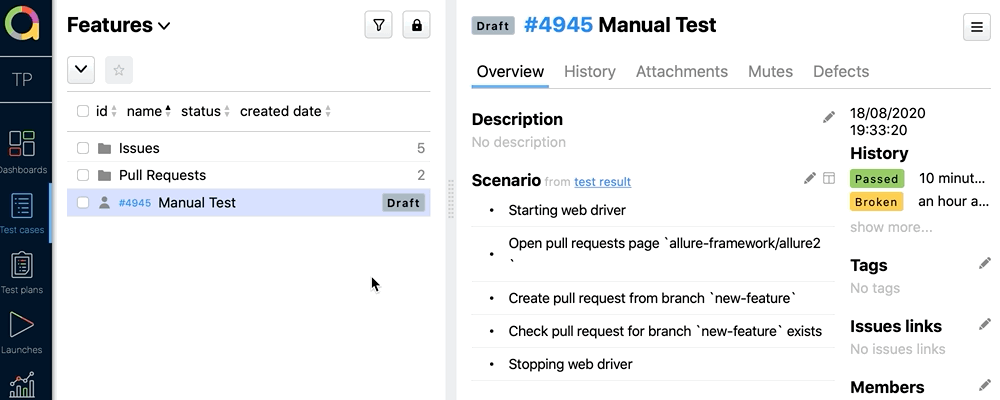The height and width of the screenshot is (400, 1000).
Task: Check the Manual Test row checkbox
Action: pyautogui.click(x=83, y=203)
